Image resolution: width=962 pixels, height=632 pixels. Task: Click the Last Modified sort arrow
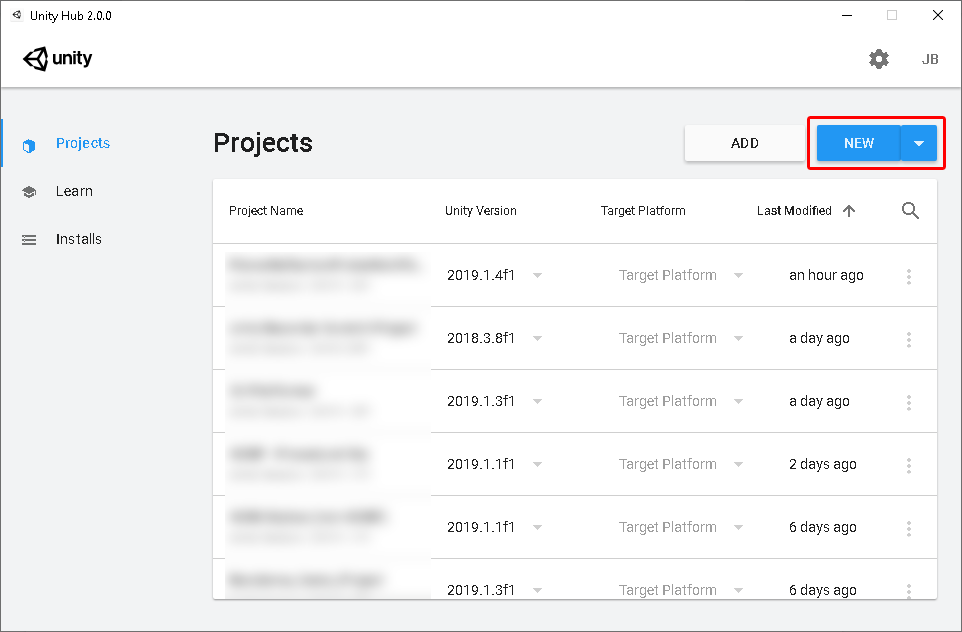[849, 211]
